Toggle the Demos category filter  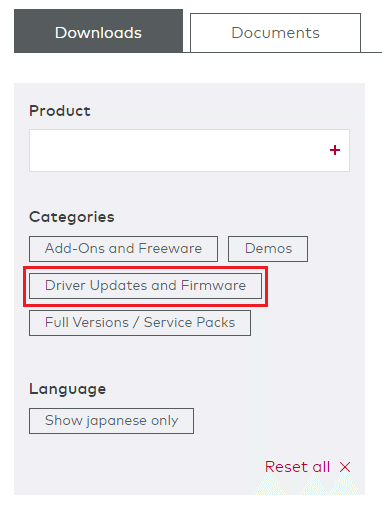click(268, 249)
